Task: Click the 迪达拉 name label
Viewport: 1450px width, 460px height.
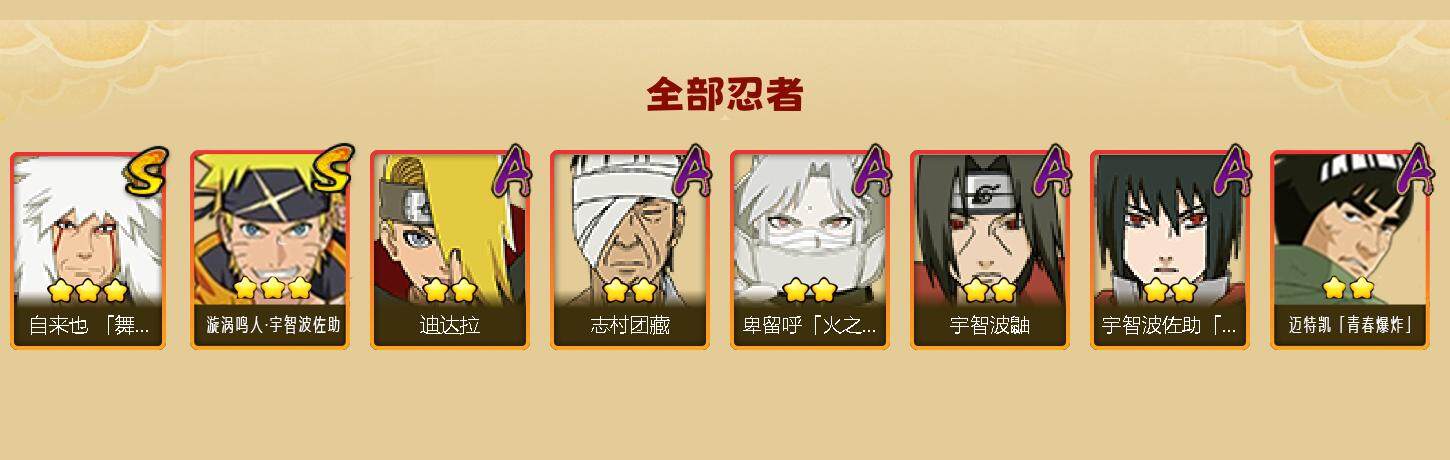Action: [x=450, y=326]
